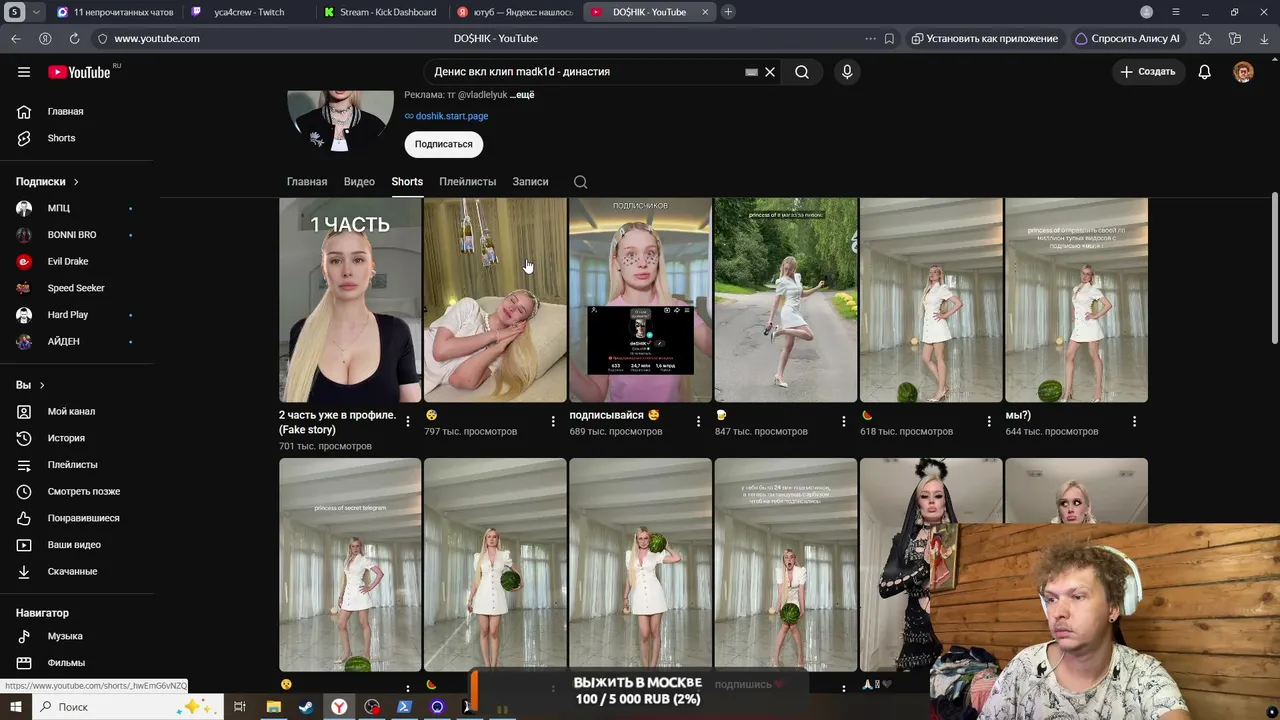Viewport: 1280px width, 720px height.
Task: Select the channel Shorts tab
Action: [x=407, y=182]
